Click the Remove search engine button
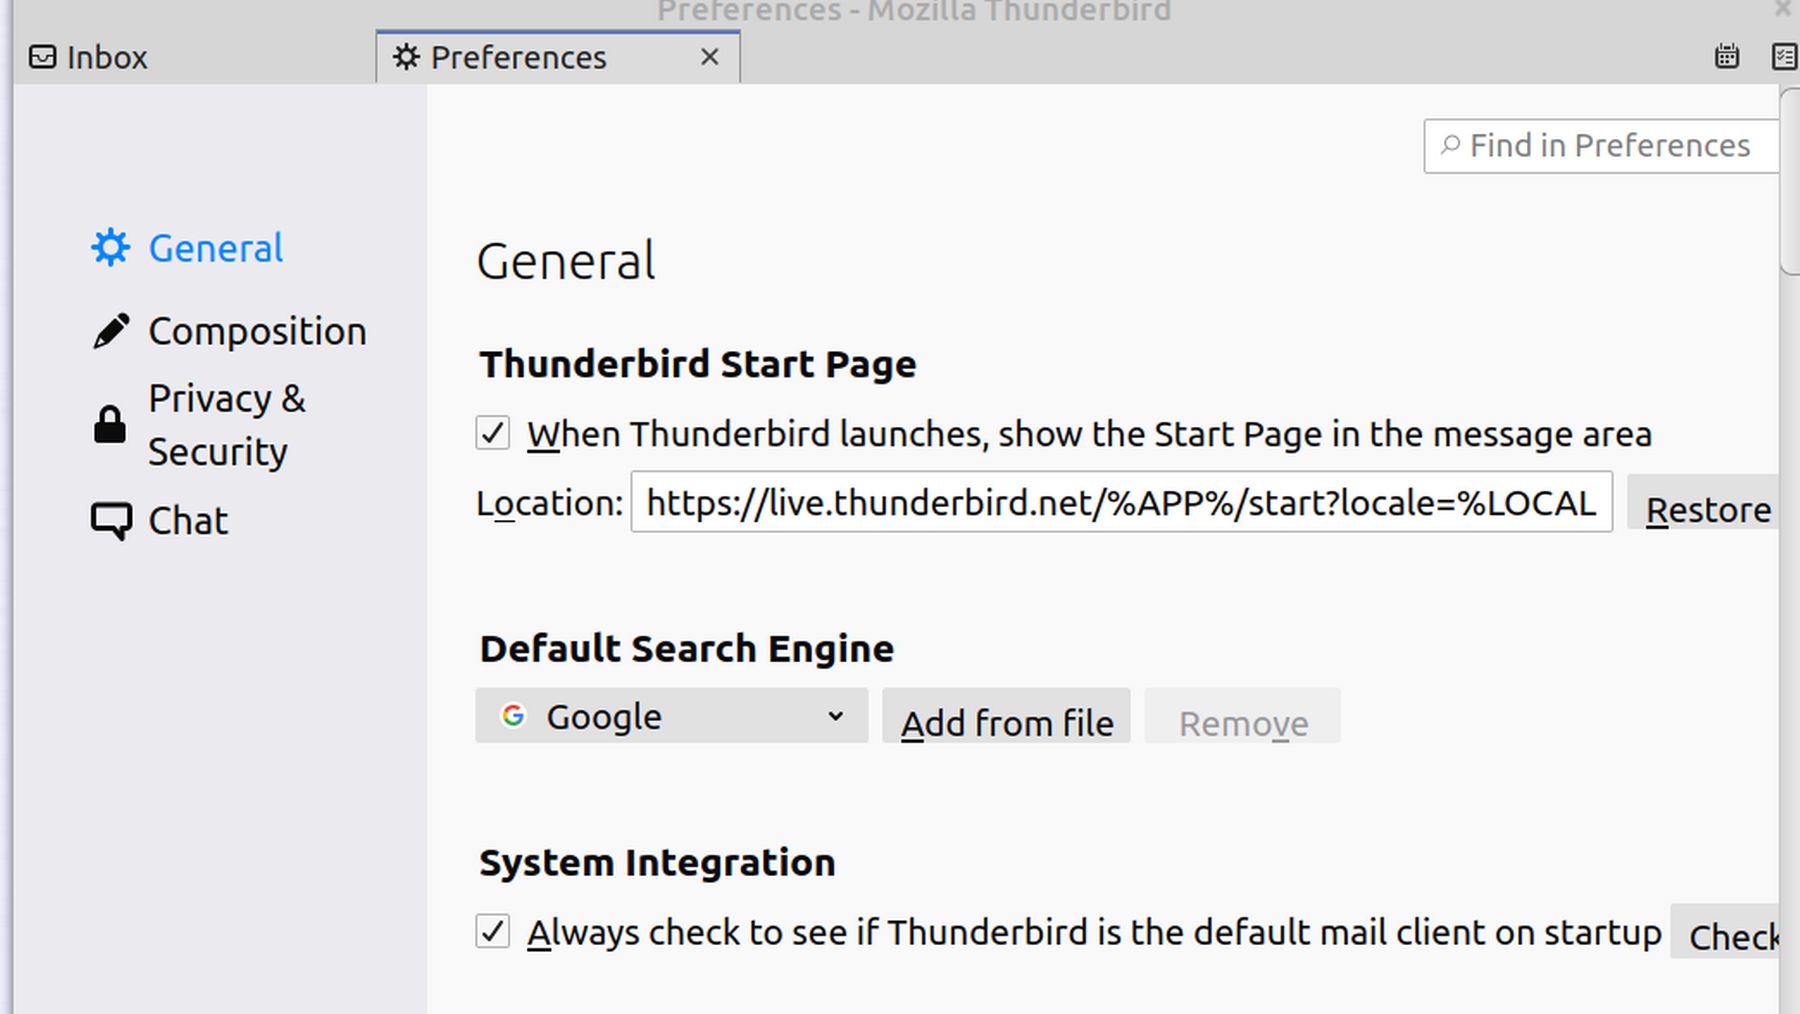Image resolution: width=1800 pixels, height=1014 pixels. tap(1242, 716)
